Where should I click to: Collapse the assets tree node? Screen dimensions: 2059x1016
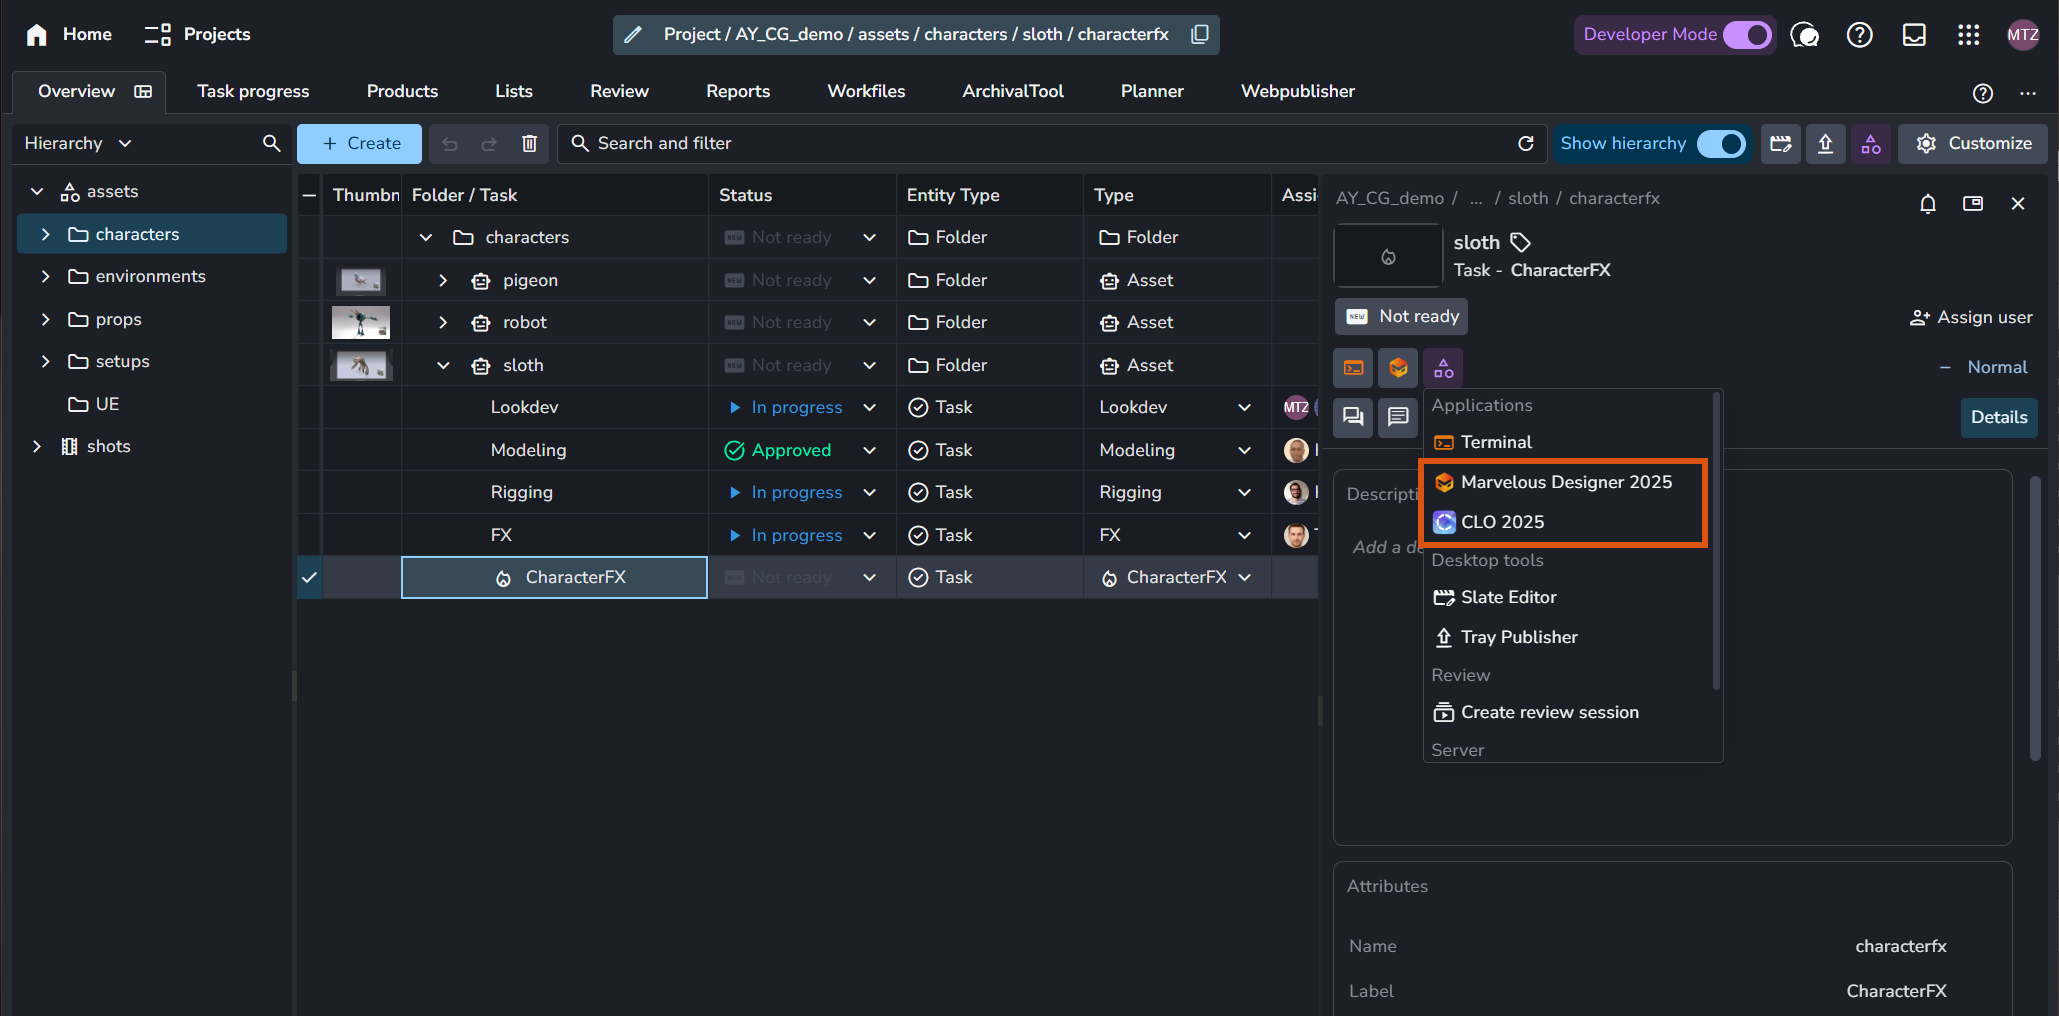37,191
